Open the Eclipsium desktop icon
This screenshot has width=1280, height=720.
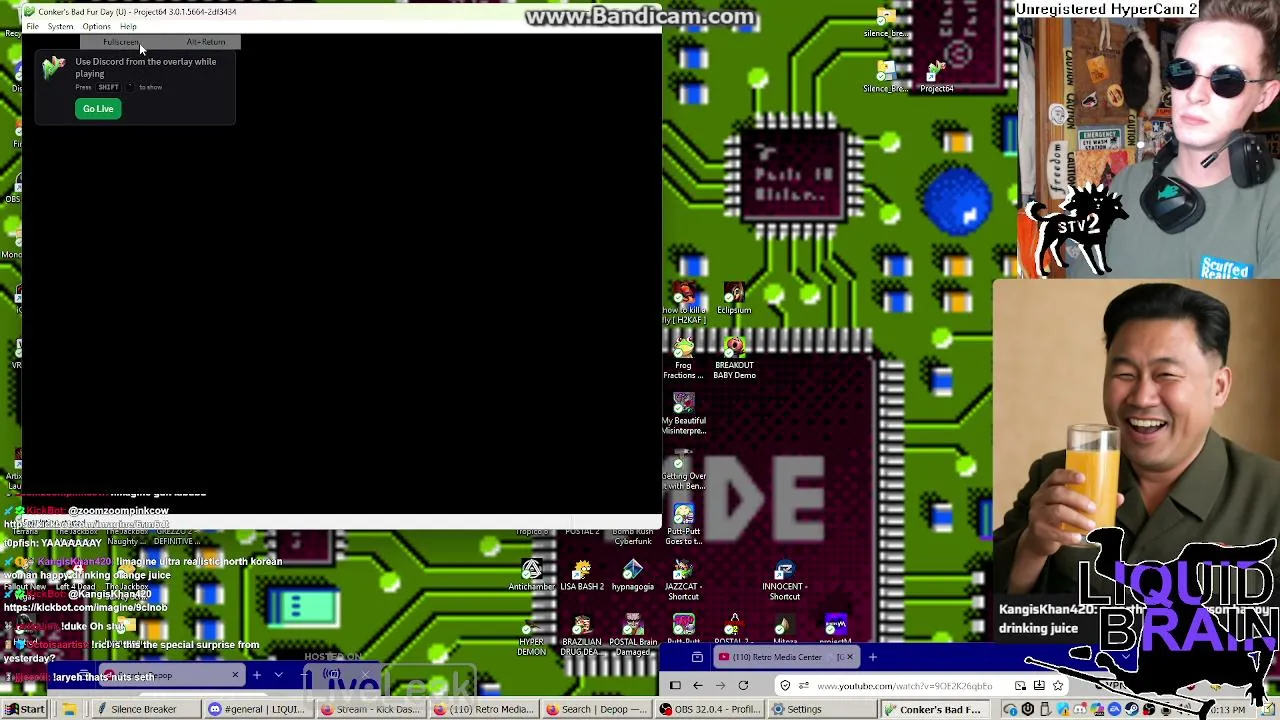pyautogui.click(x=734, y=298)
